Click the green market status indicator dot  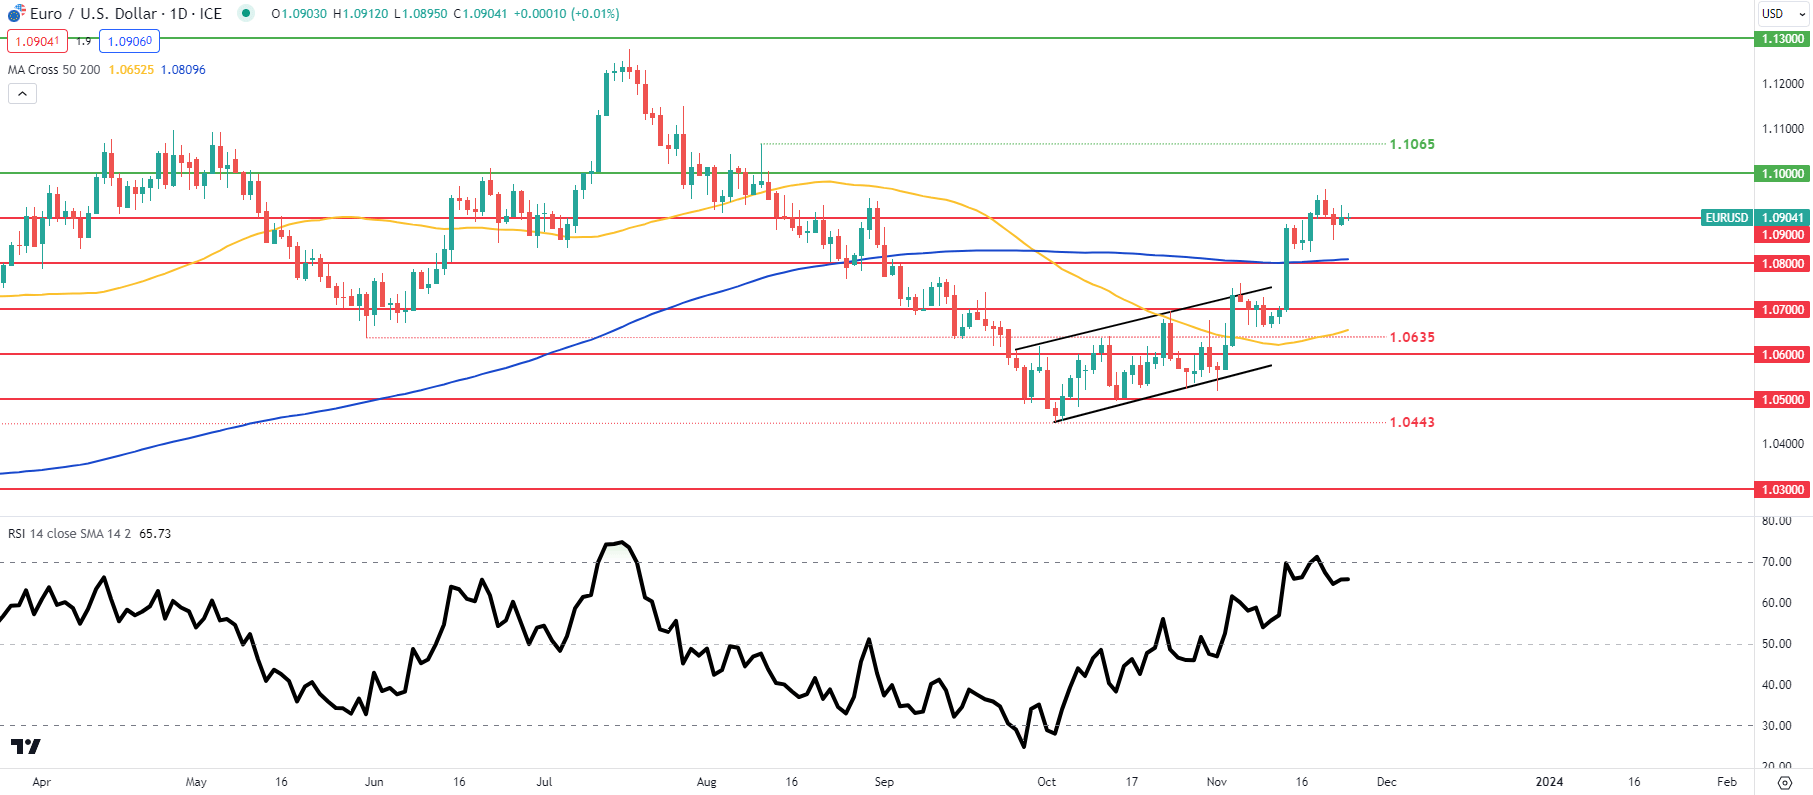(x=246, y=14)
